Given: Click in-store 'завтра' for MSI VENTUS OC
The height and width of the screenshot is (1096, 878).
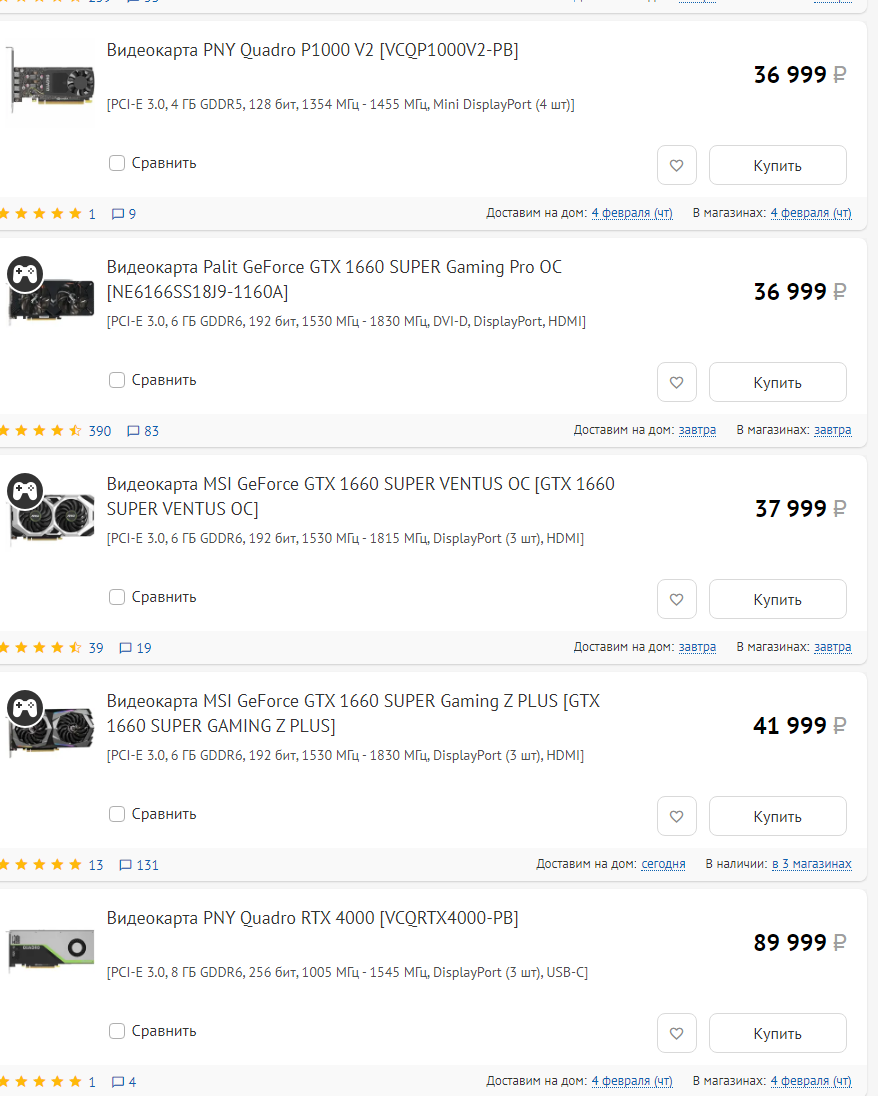Looking at the screenshot, I should pos(833,647).
